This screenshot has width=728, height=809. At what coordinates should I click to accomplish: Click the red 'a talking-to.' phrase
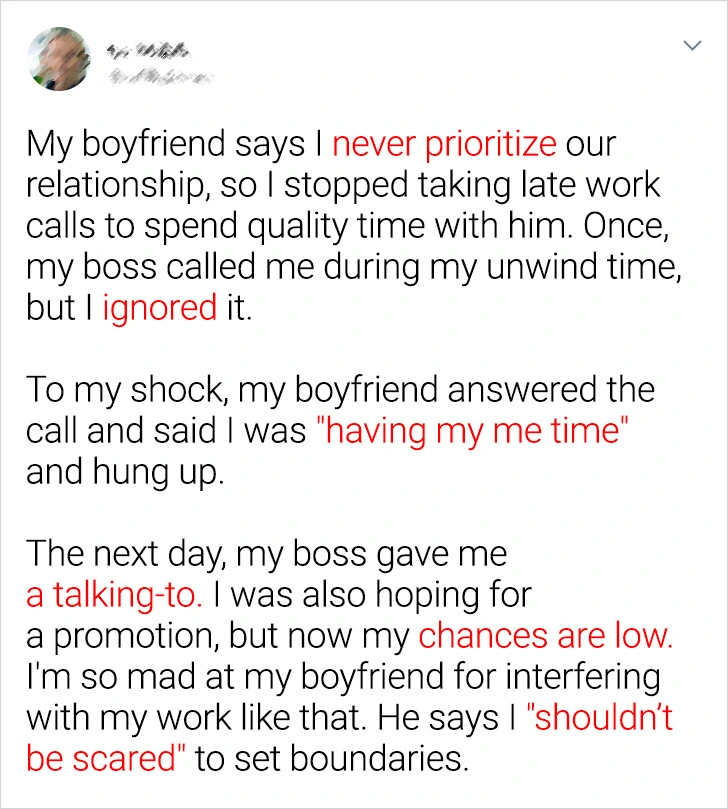tap(115, 594)
